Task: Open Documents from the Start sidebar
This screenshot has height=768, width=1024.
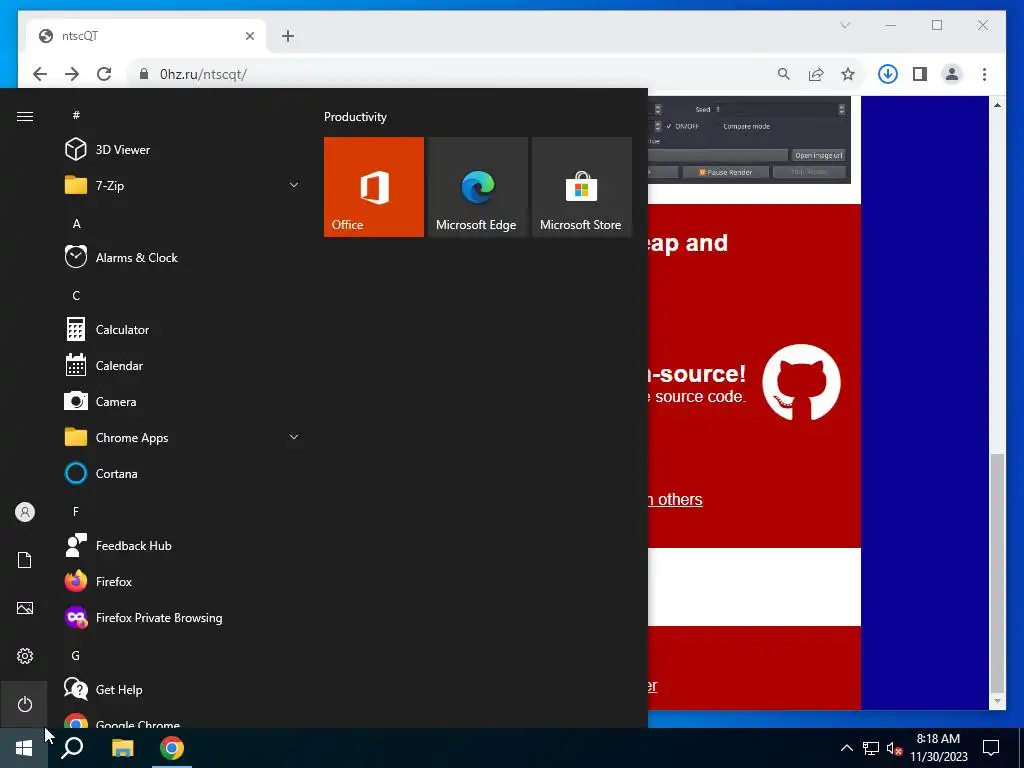Action: coord(25,560)
